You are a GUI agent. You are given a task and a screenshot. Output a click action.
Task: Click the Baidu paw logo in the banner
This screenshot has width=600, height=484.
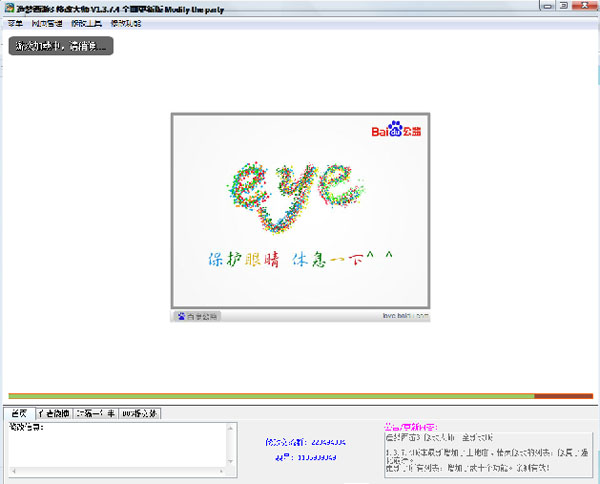point(396,129)
